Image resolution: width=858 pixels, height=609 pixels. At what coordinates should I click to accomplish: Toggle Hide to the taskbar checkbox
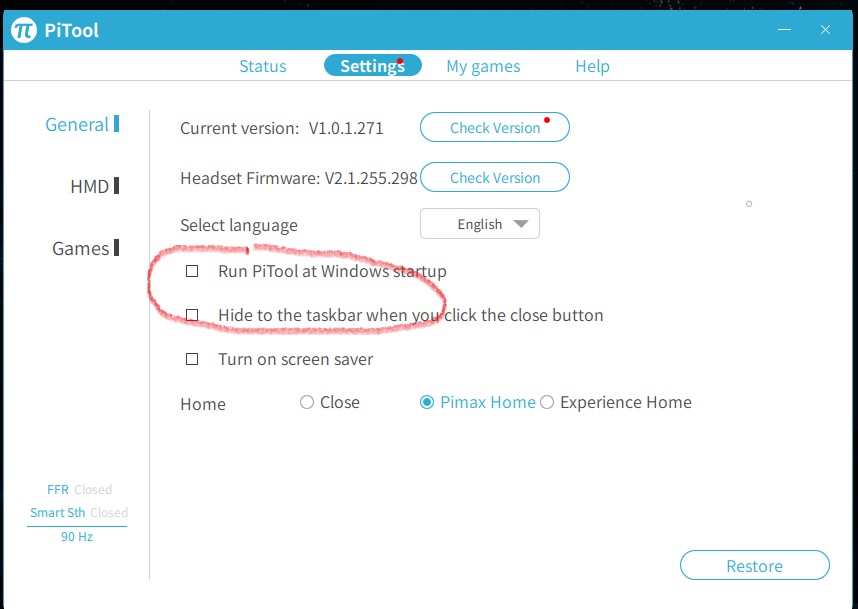tap(192, 315)
